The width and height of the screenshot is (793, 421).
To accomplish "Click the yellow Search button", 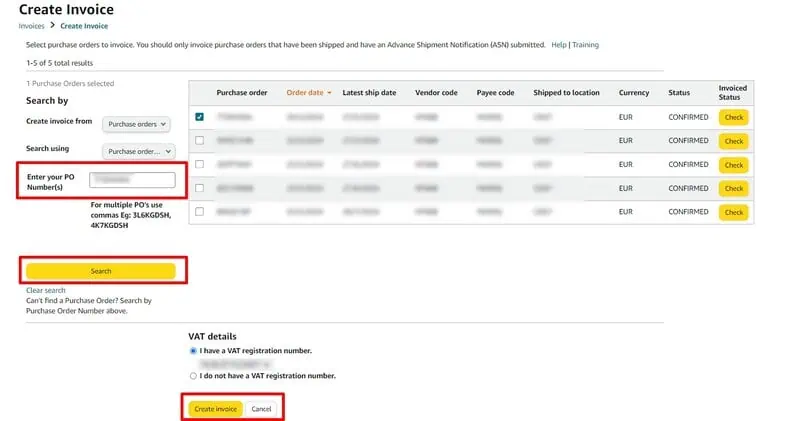I will 101,271.
